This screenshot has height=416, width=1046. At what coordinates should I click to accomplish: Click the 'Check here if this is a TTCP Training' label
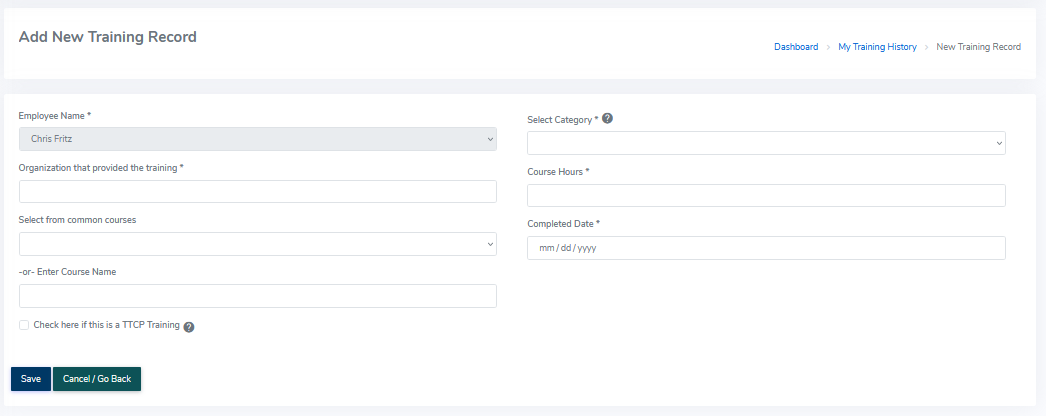106,325
